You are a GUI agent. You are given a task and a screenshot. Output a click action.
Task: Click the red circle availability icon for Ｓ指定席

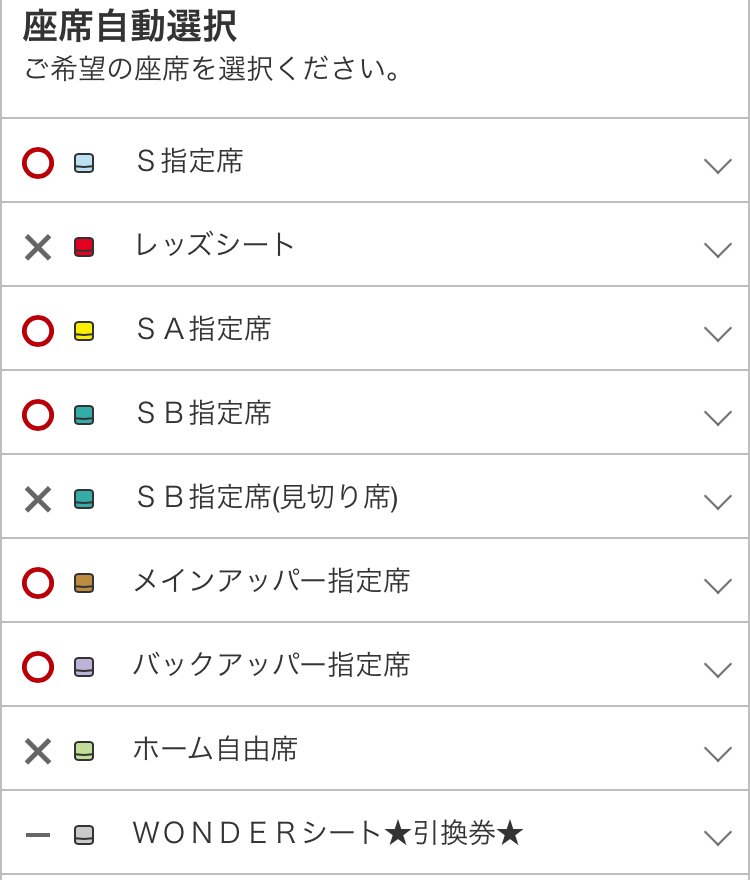pos(38,163)
